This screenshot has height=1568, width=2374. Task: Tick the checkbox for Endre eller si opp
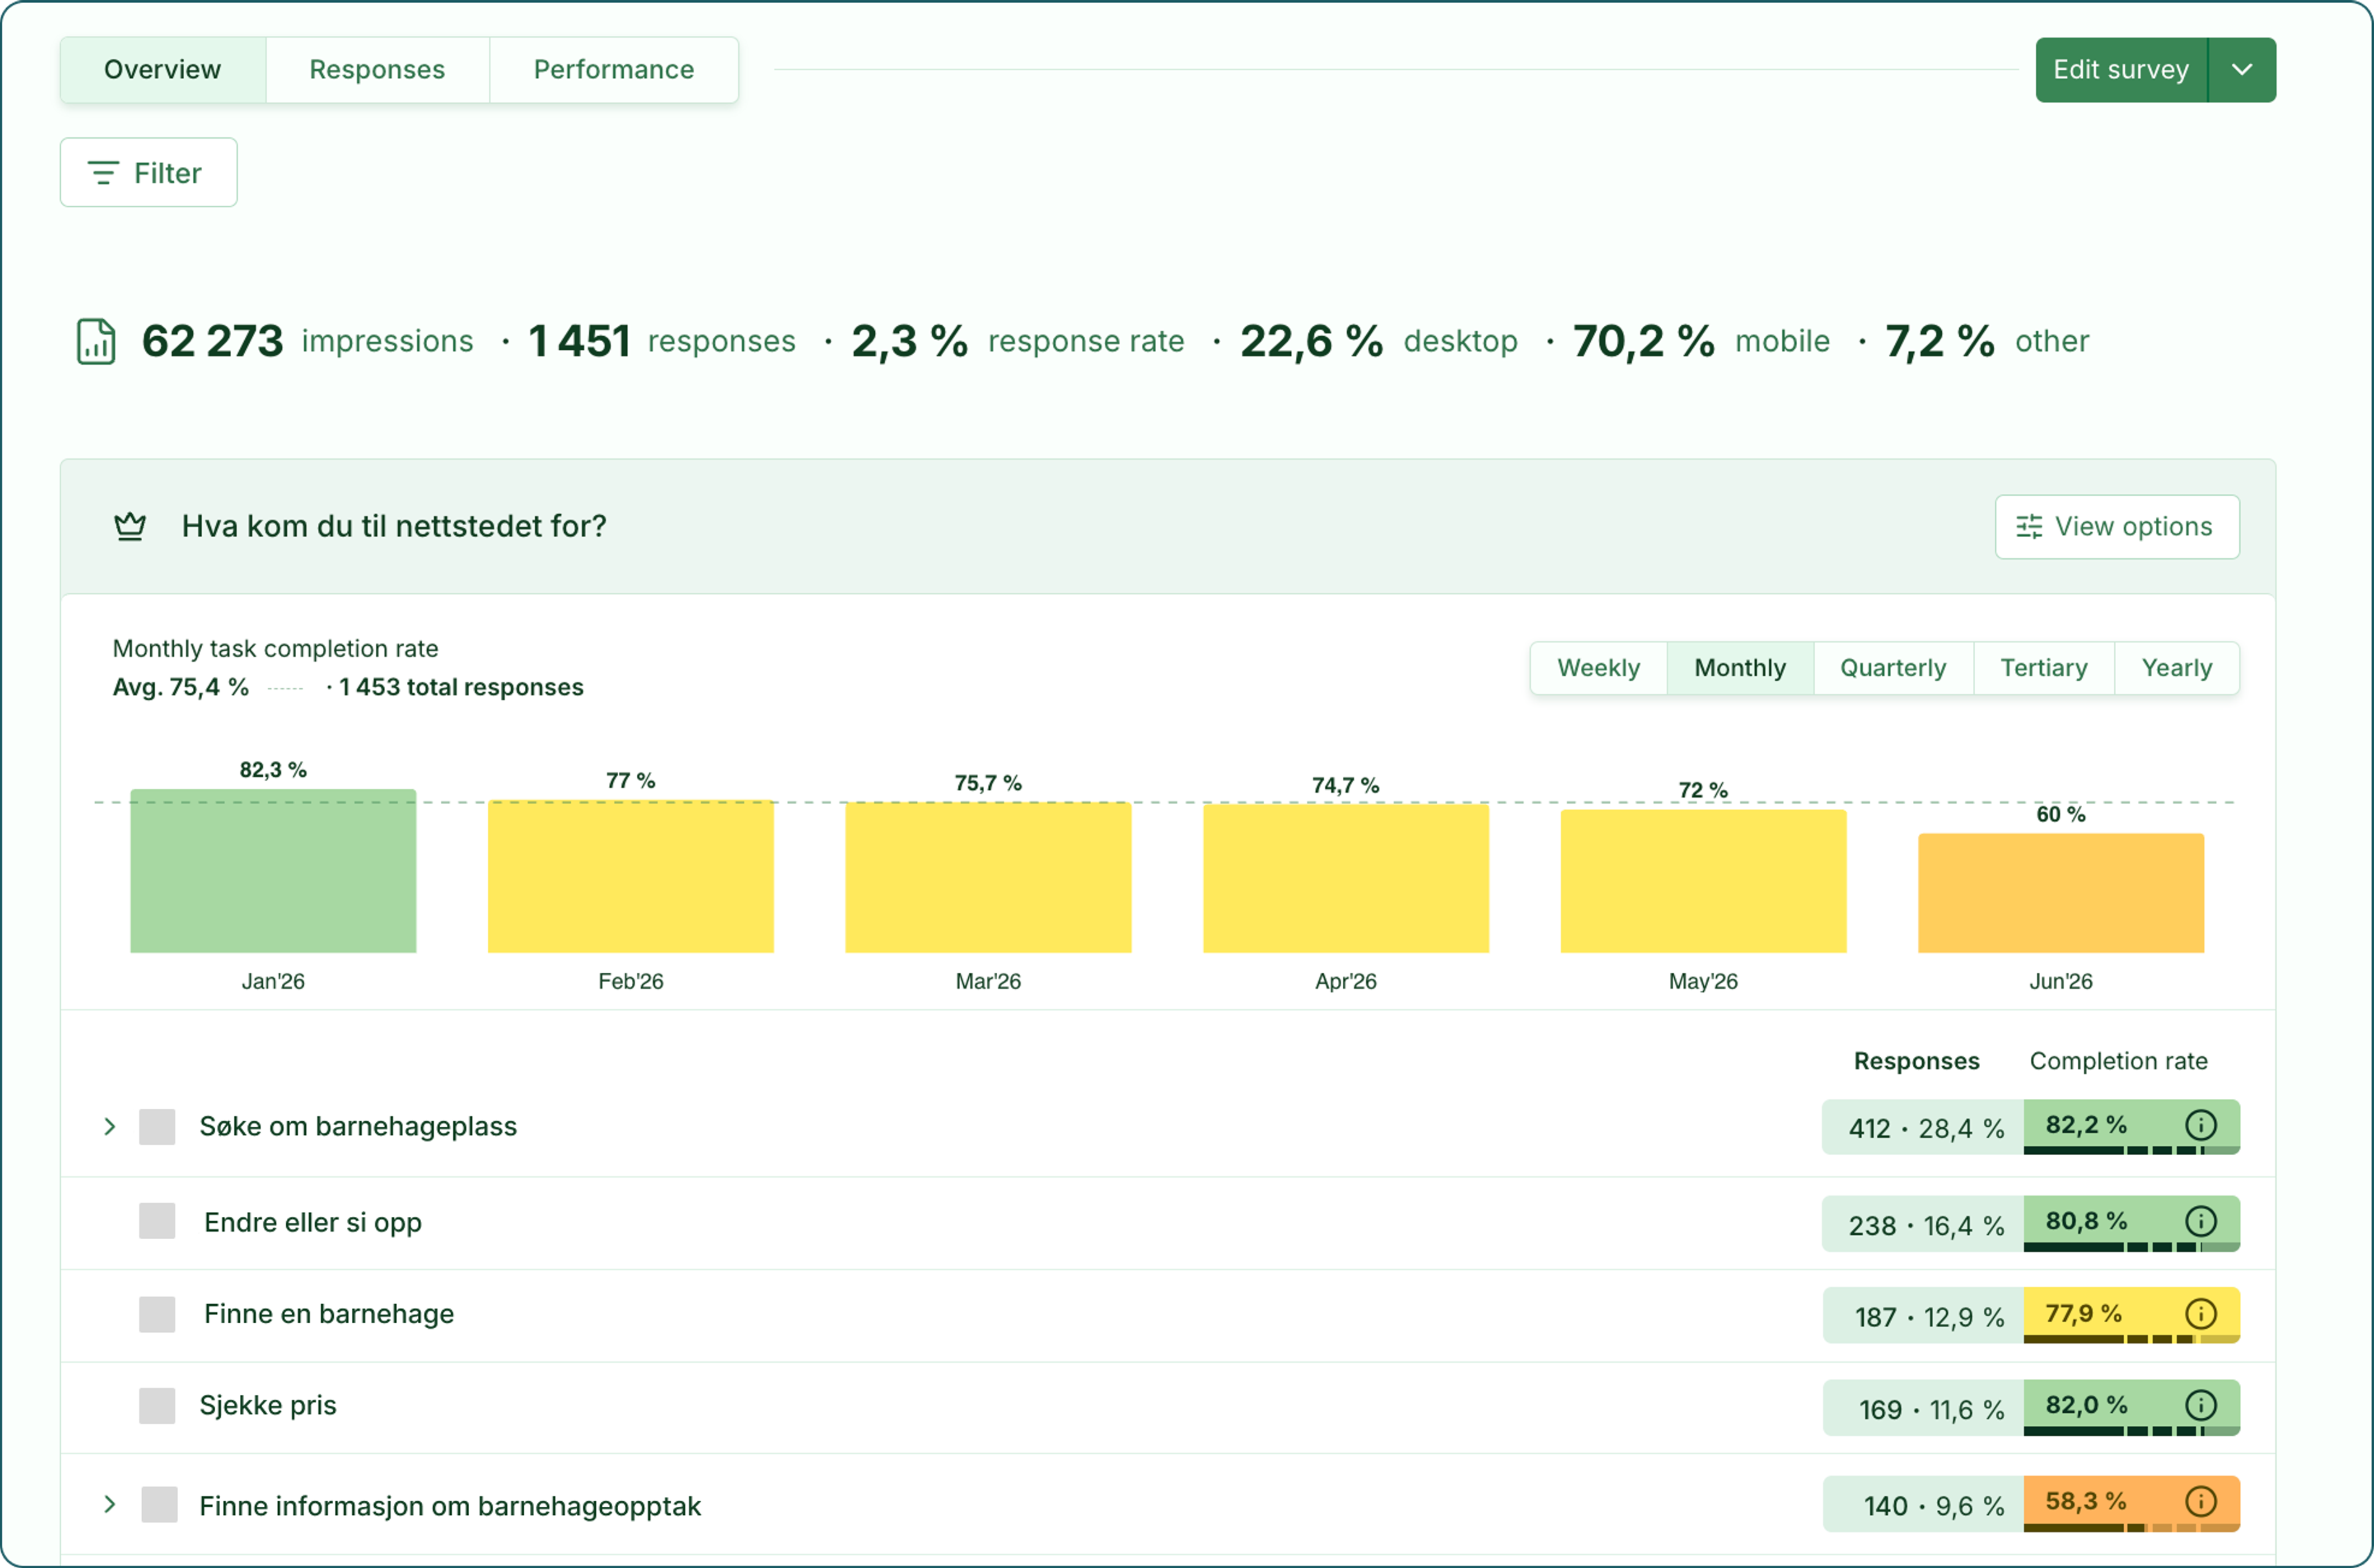pyautogui.click(x=157, y=1221)
